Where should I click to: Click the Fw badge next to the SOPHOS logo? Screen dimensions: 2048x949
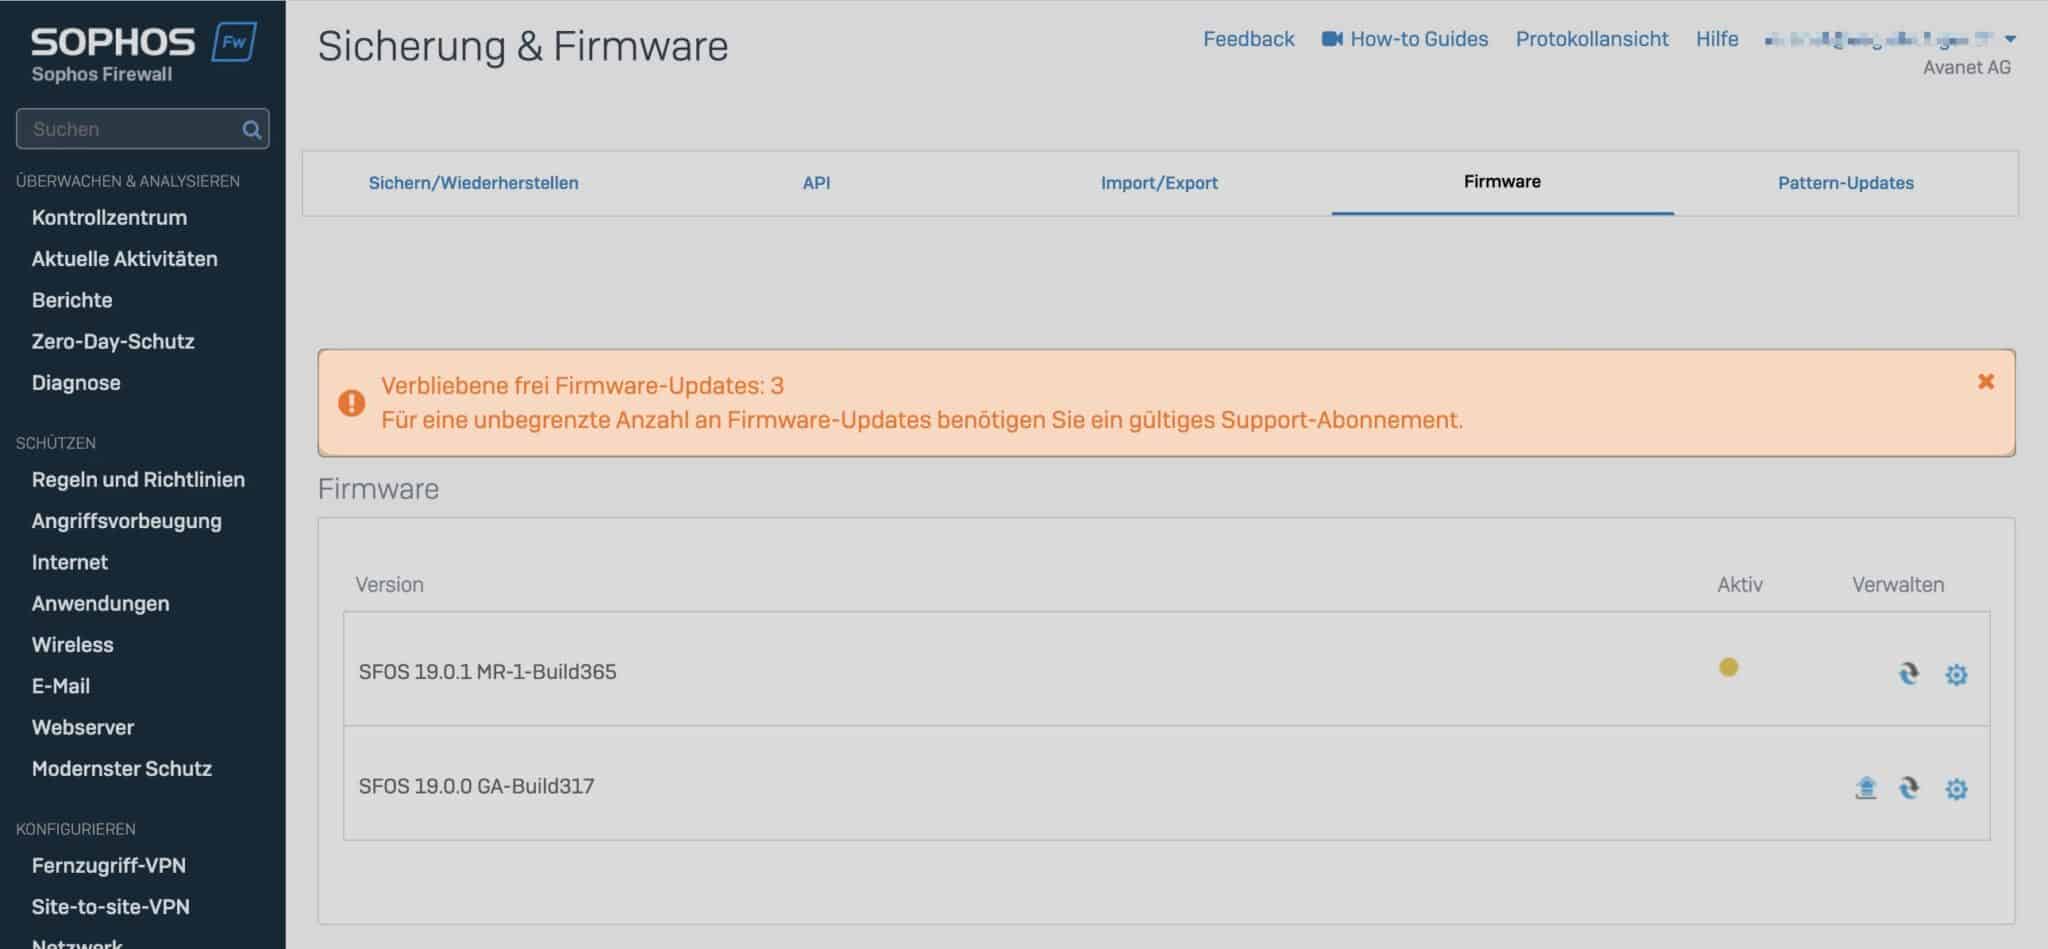(x=234, y=41)
